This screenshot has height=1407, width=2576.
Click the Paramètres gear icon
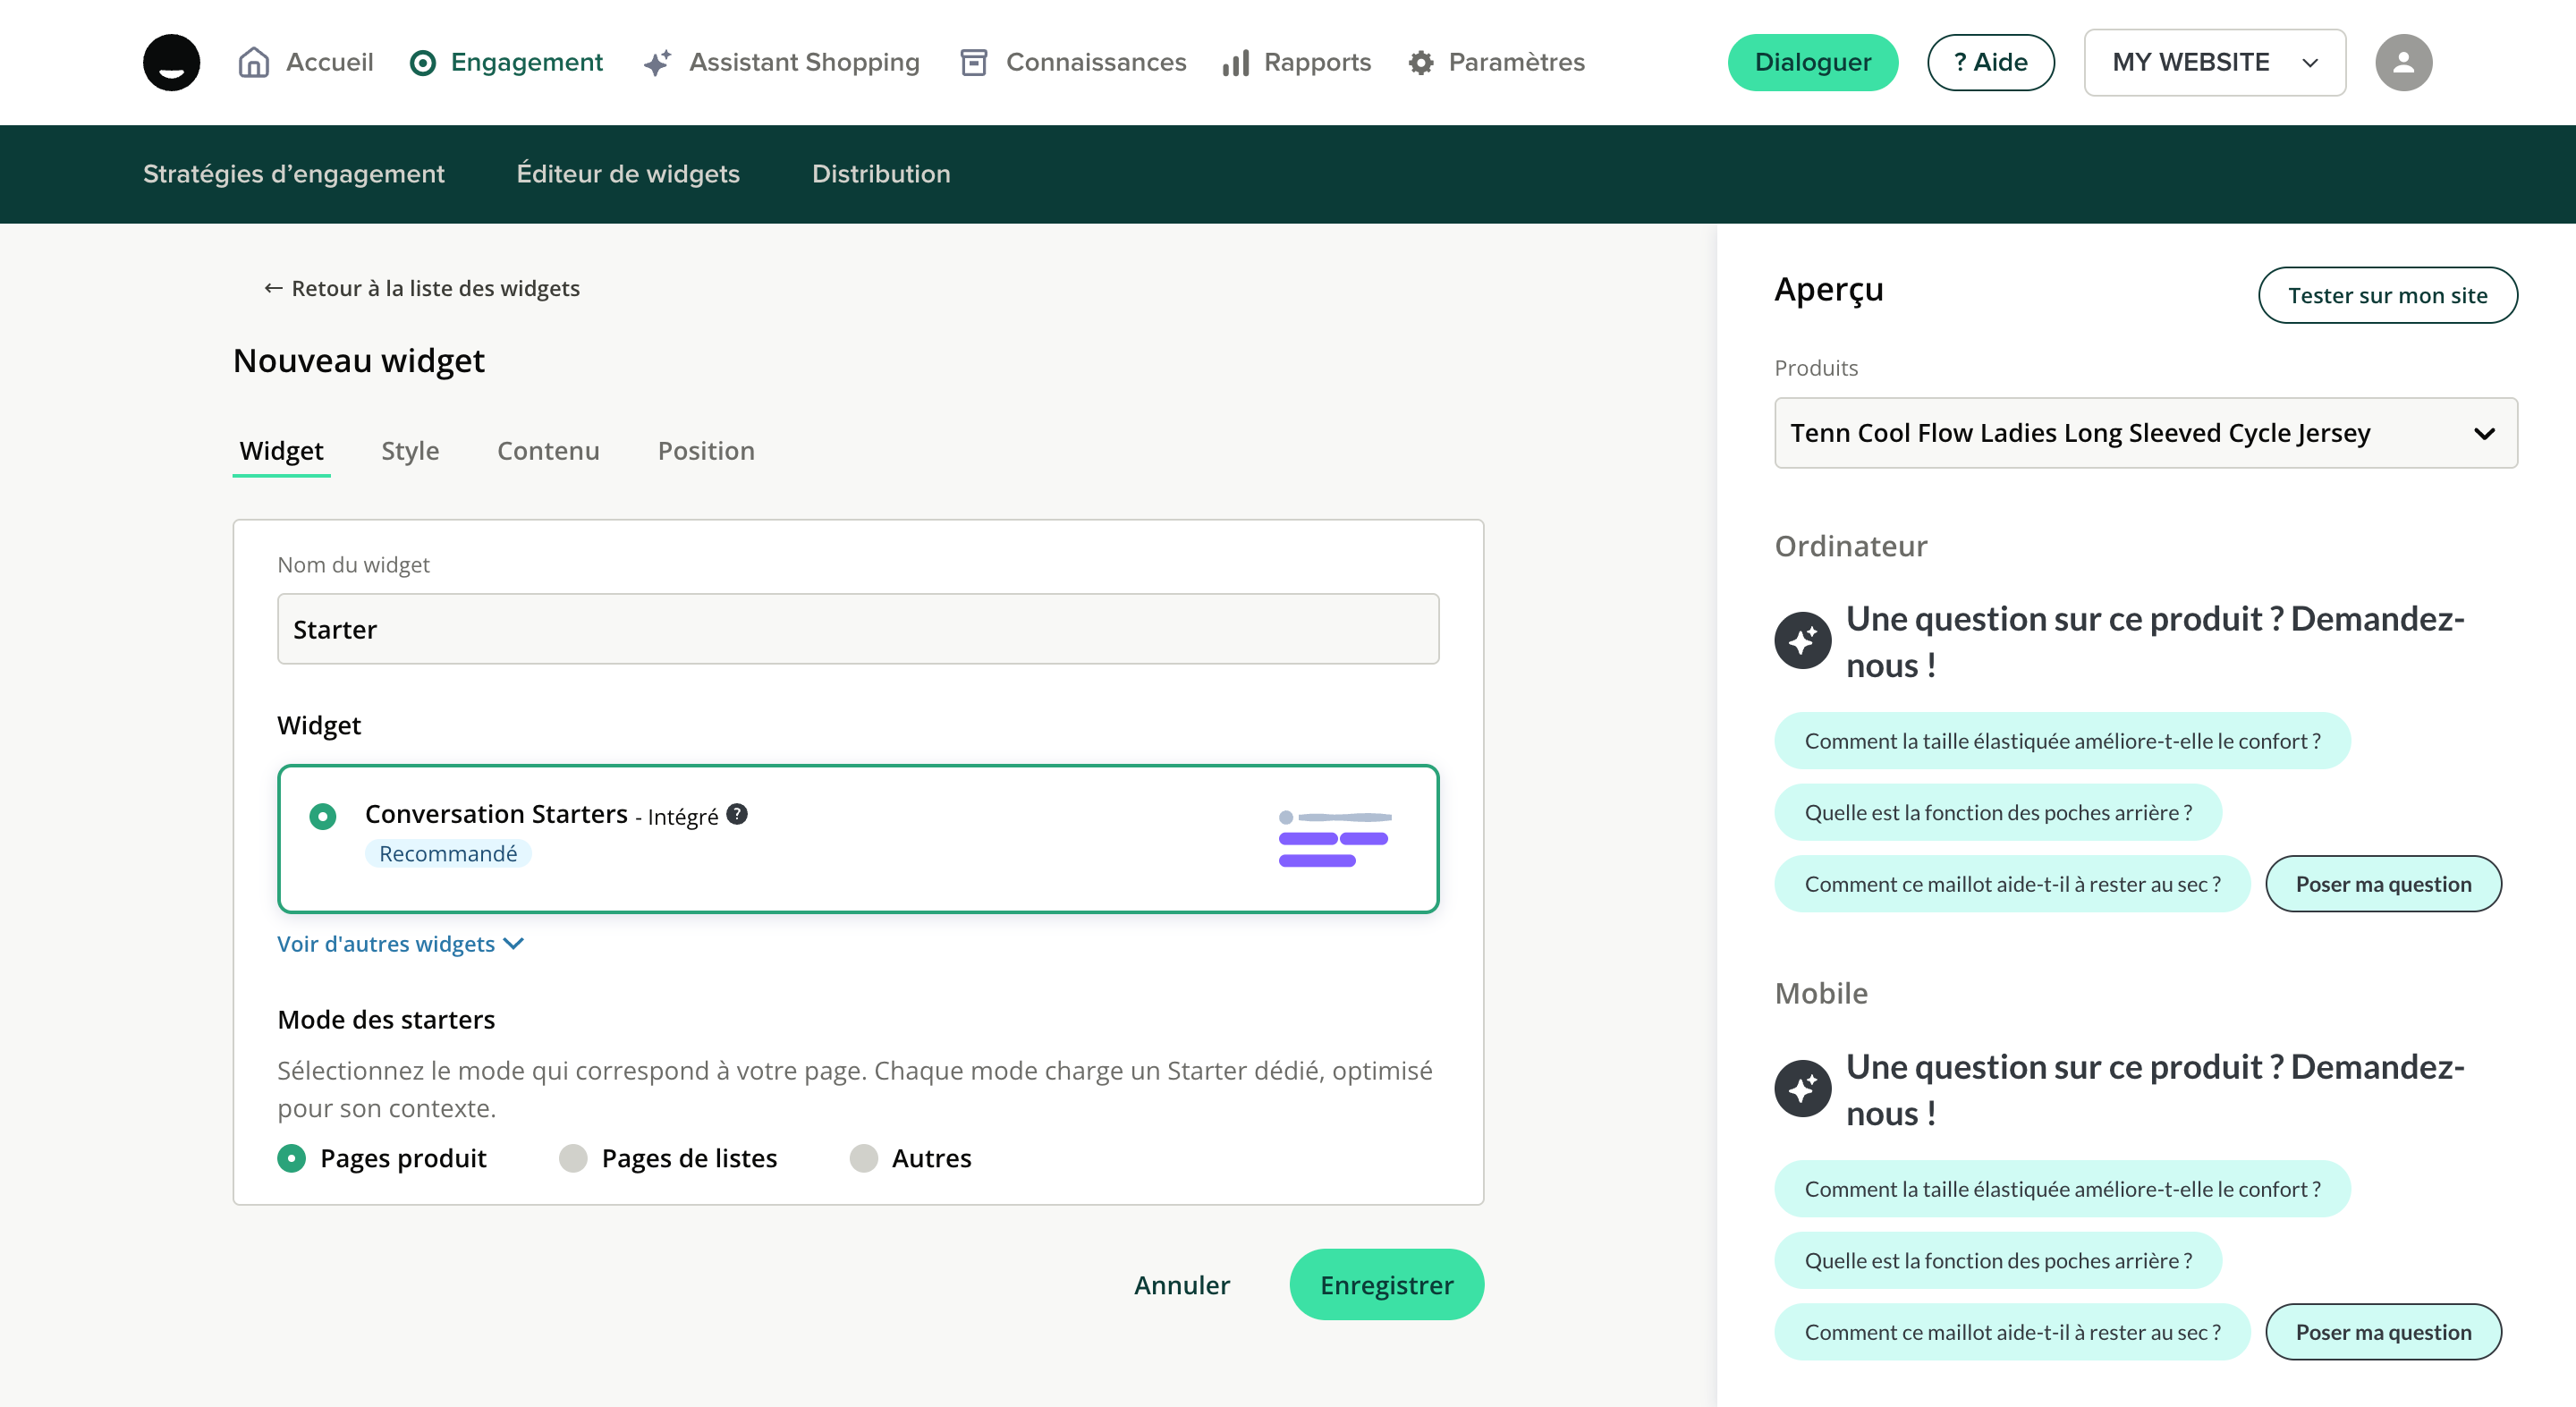[x=1420, y=63]
